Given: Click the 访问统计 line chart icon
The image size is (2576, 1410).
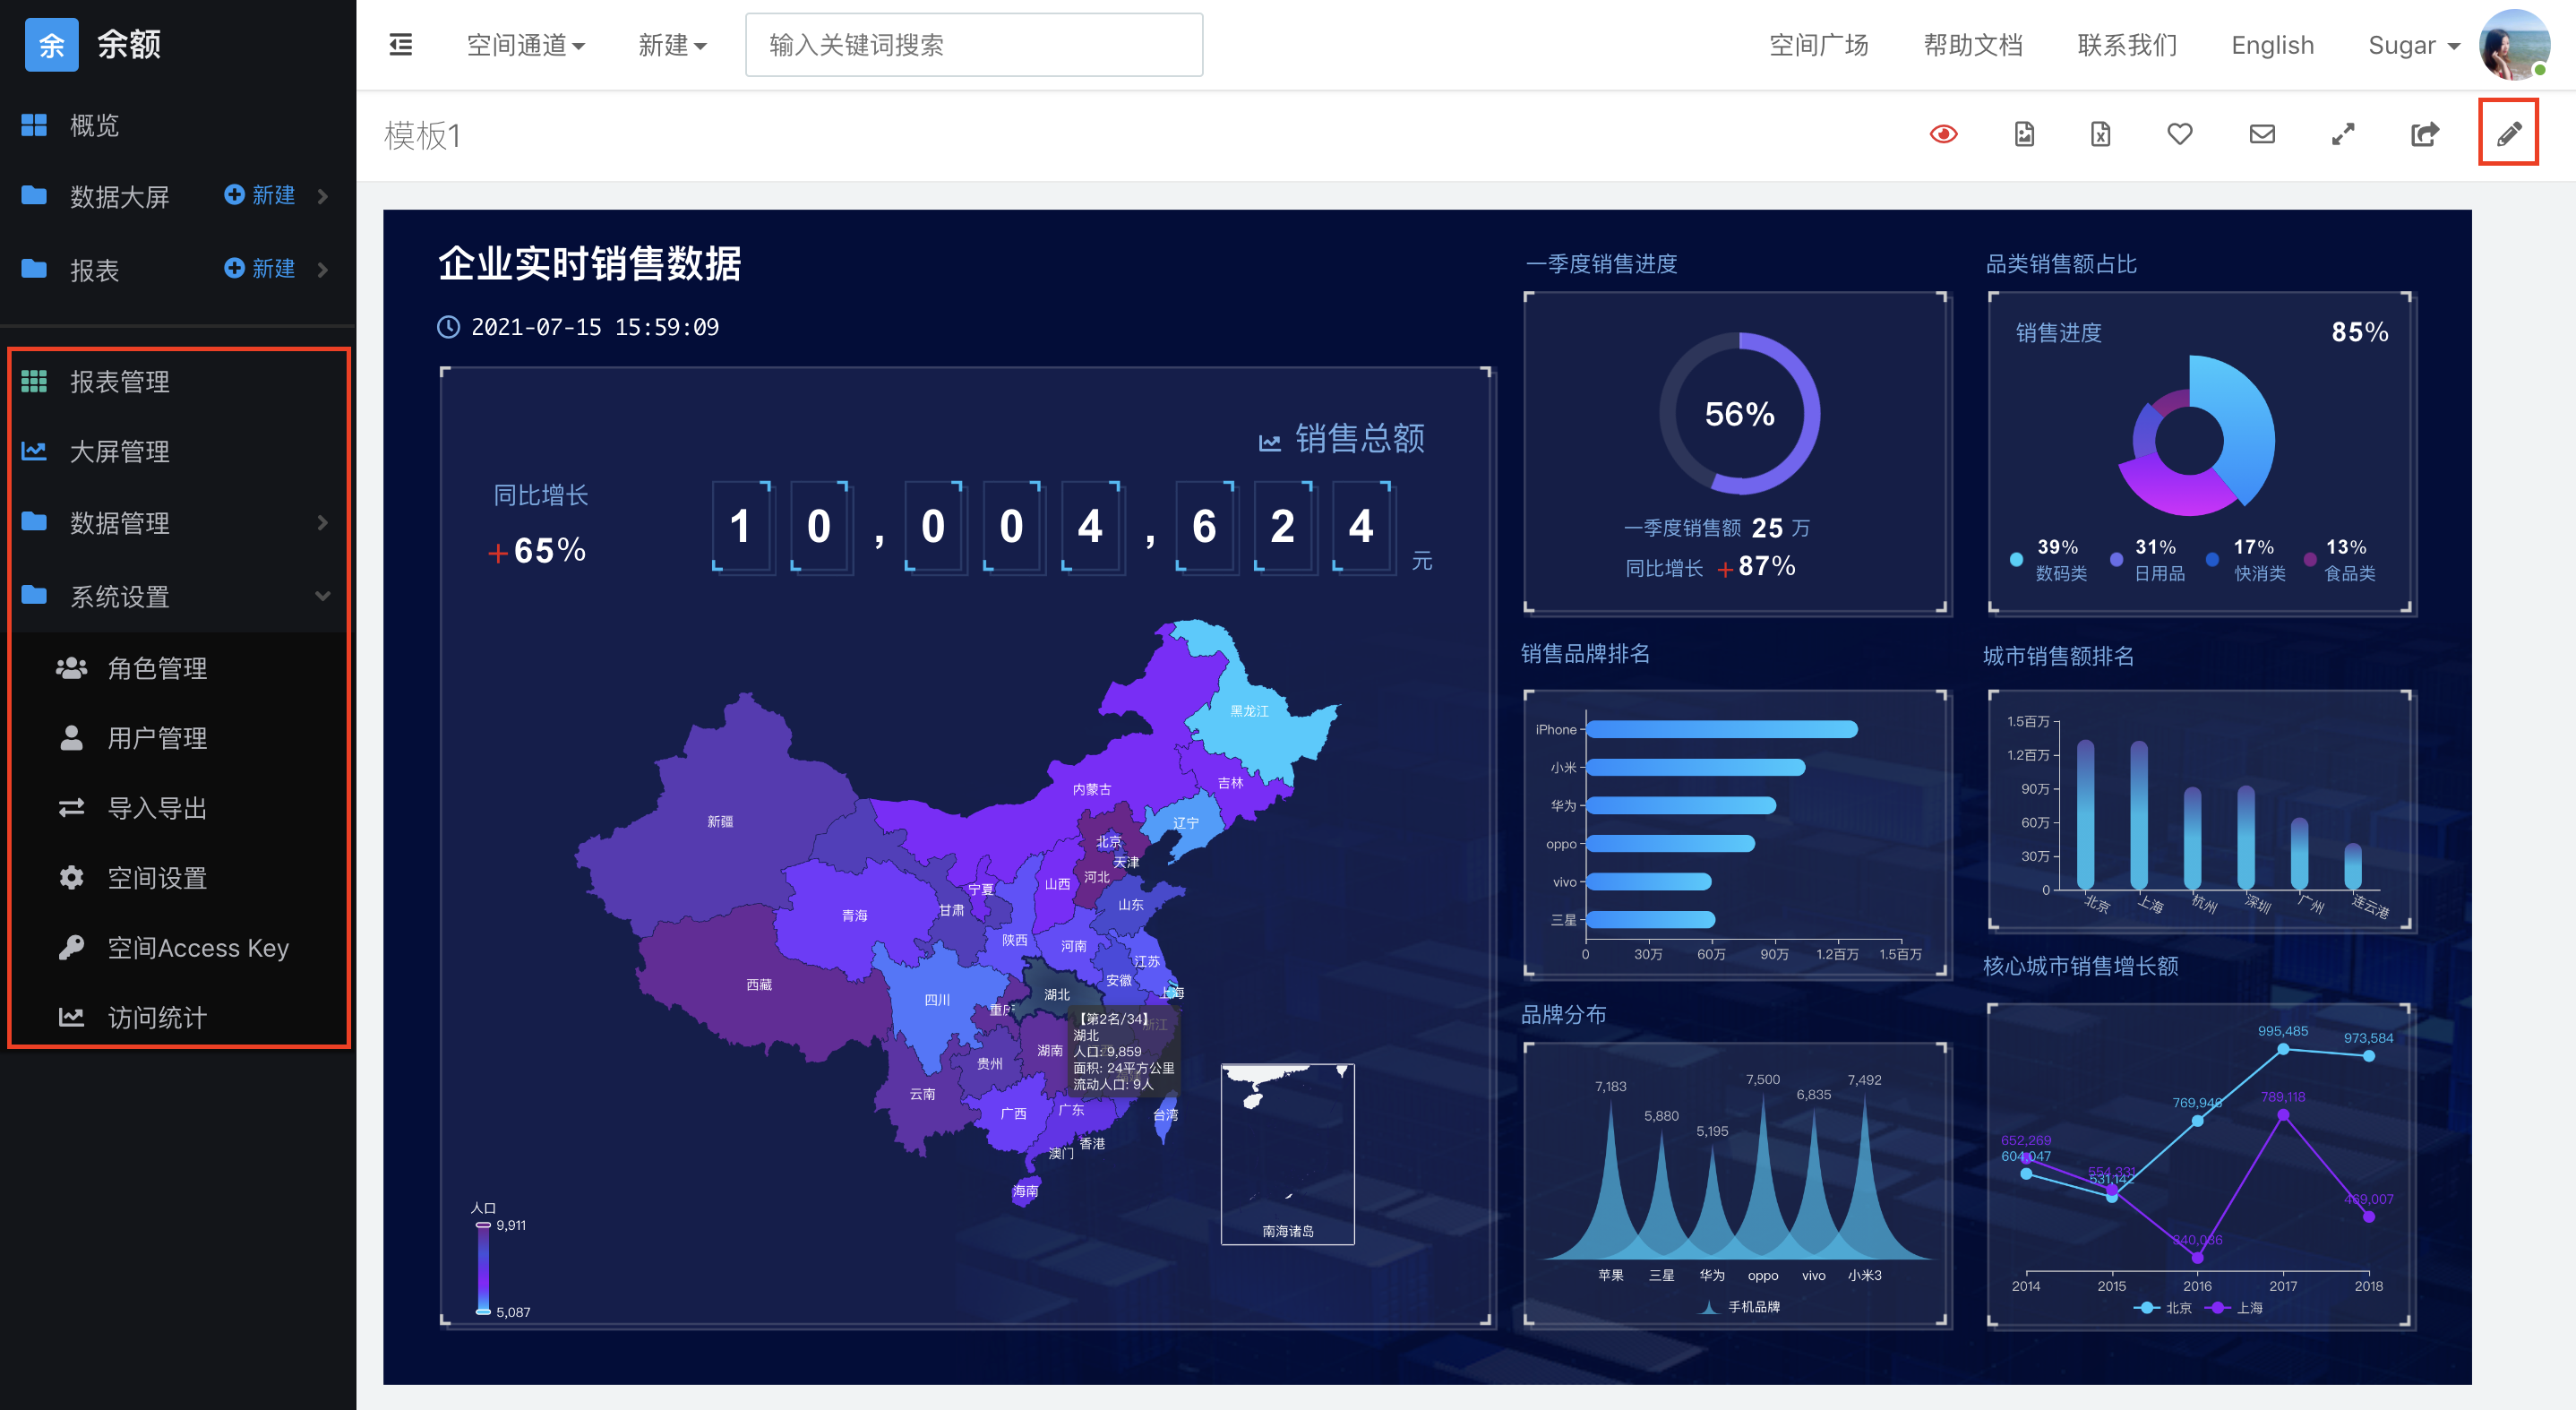Looking at the screenshot, I should pyautogui.click(x=71, y=1017).
